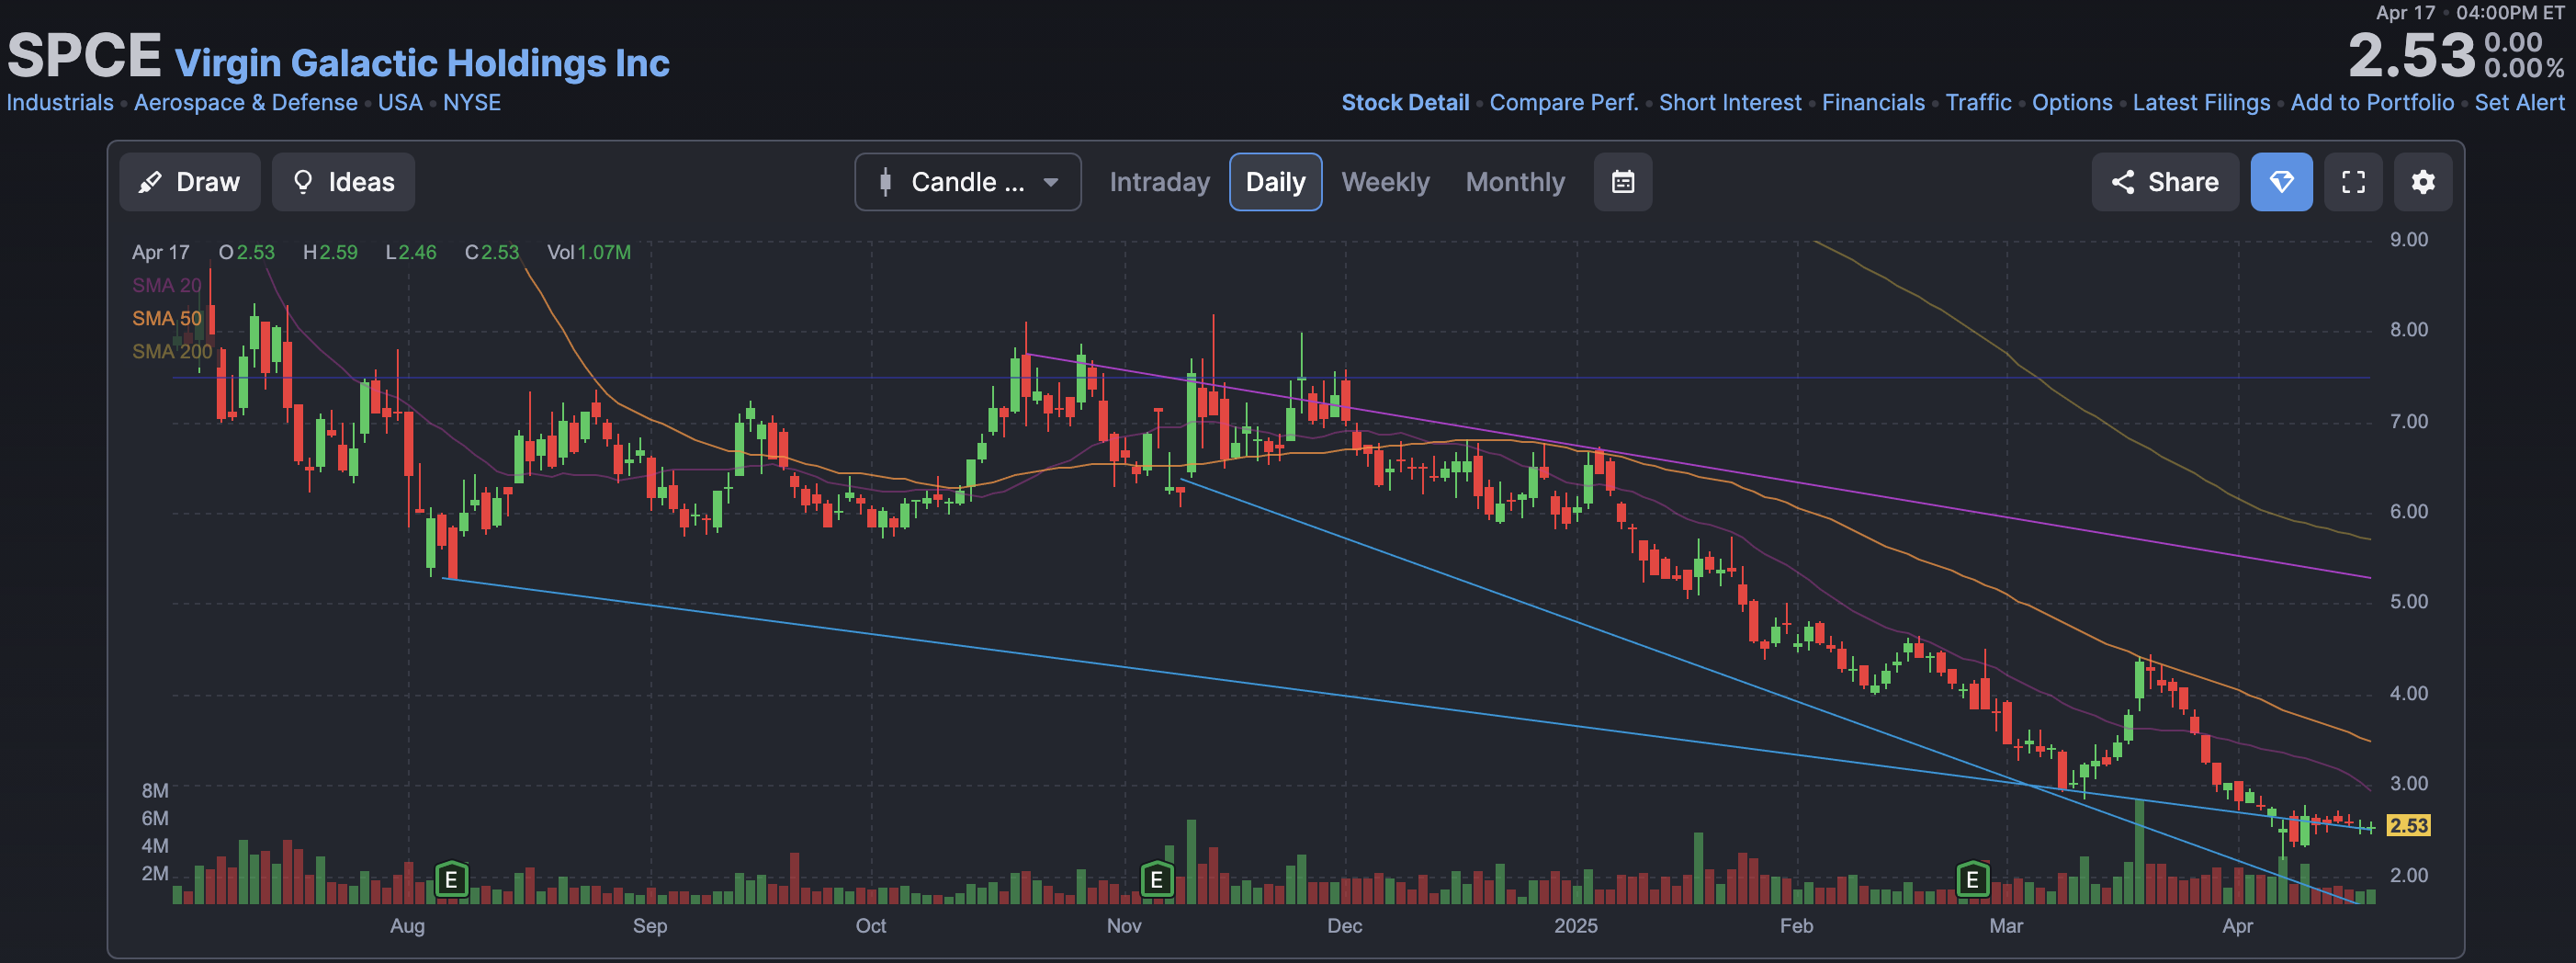Enter fullscreen chart mode

pyautogui.click(x=2353, y=182)
